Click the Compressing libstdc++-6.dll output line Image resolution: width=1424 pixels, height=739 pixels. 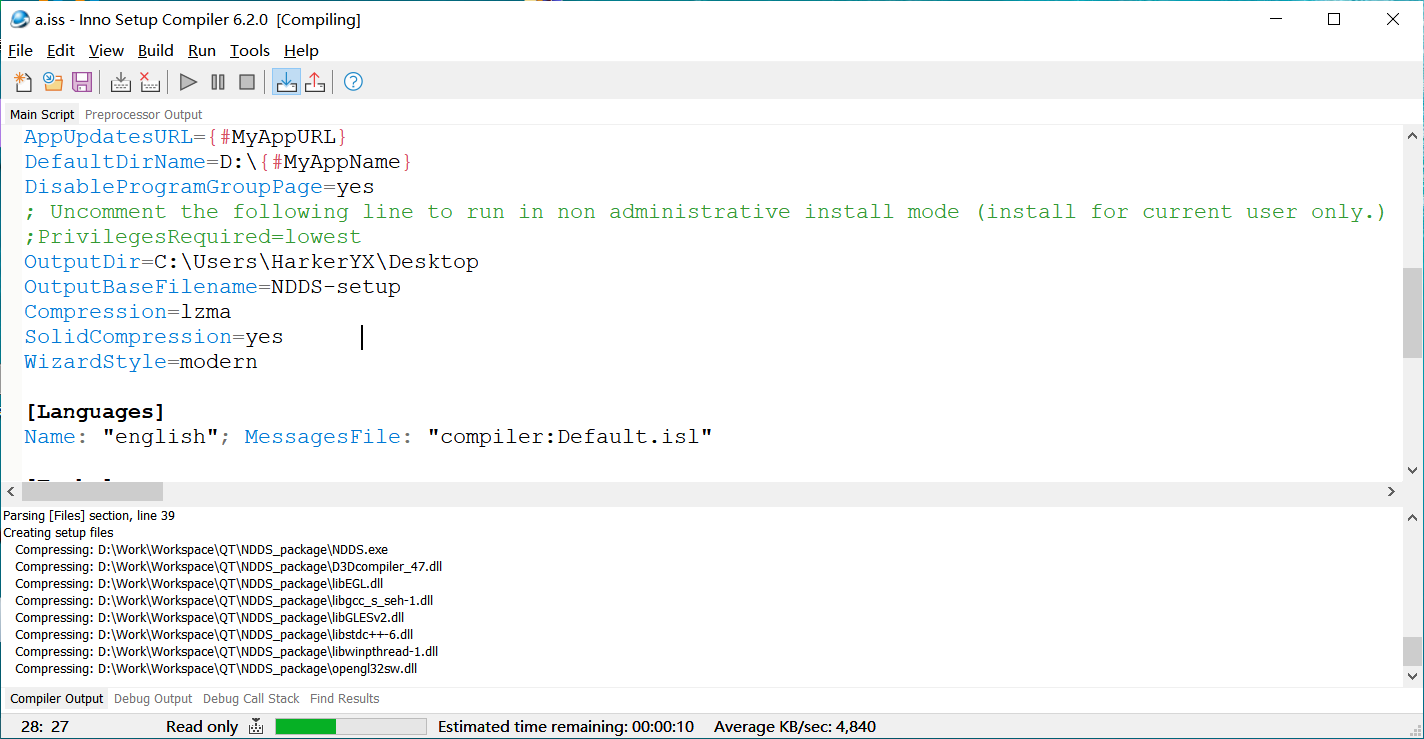[214, 635]
